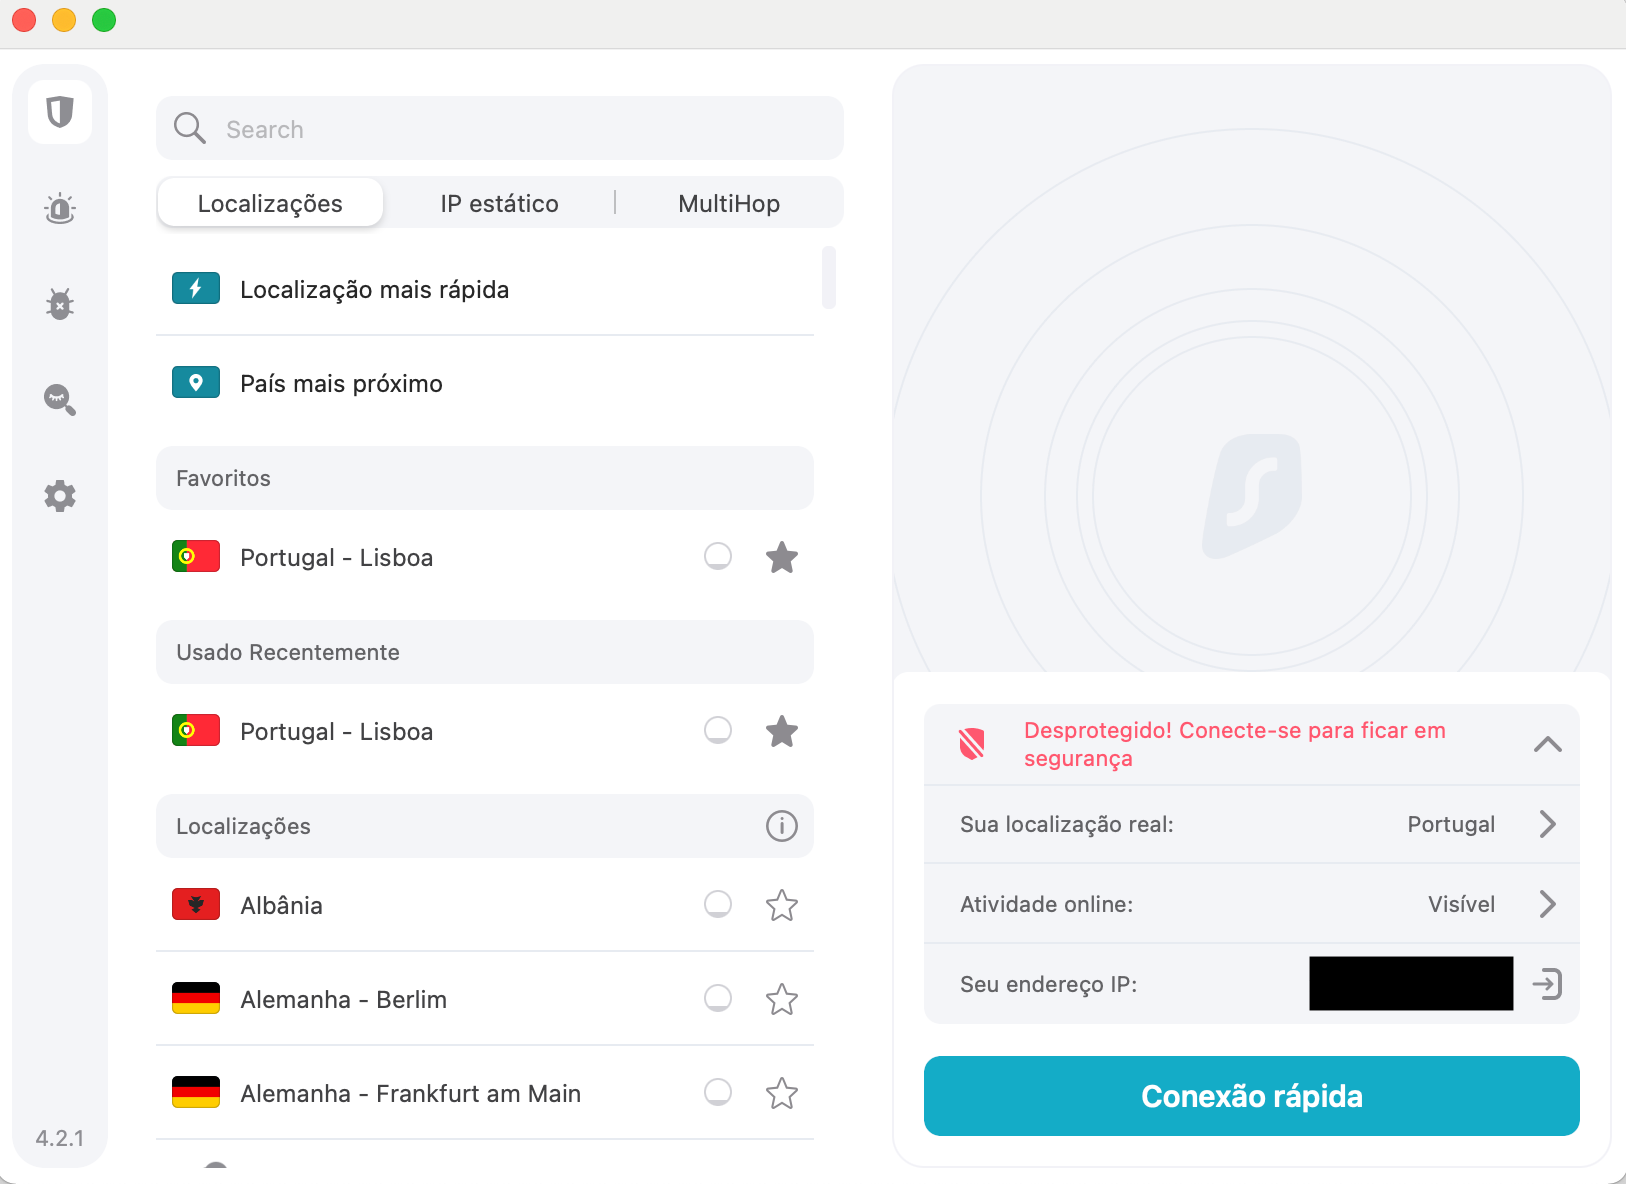Screen dimensions: 1626x1184
Task: Show info for the Localizações list header
Action: 782,826
